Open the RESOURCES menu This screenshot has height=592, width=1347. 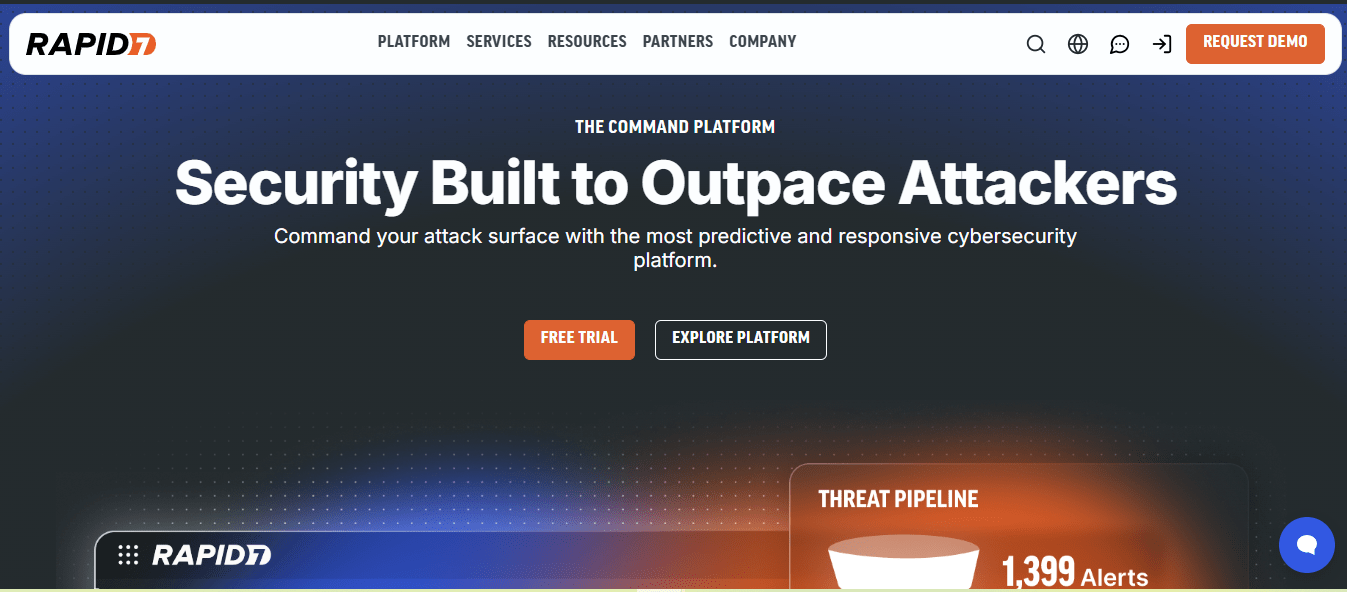point(587,42)
